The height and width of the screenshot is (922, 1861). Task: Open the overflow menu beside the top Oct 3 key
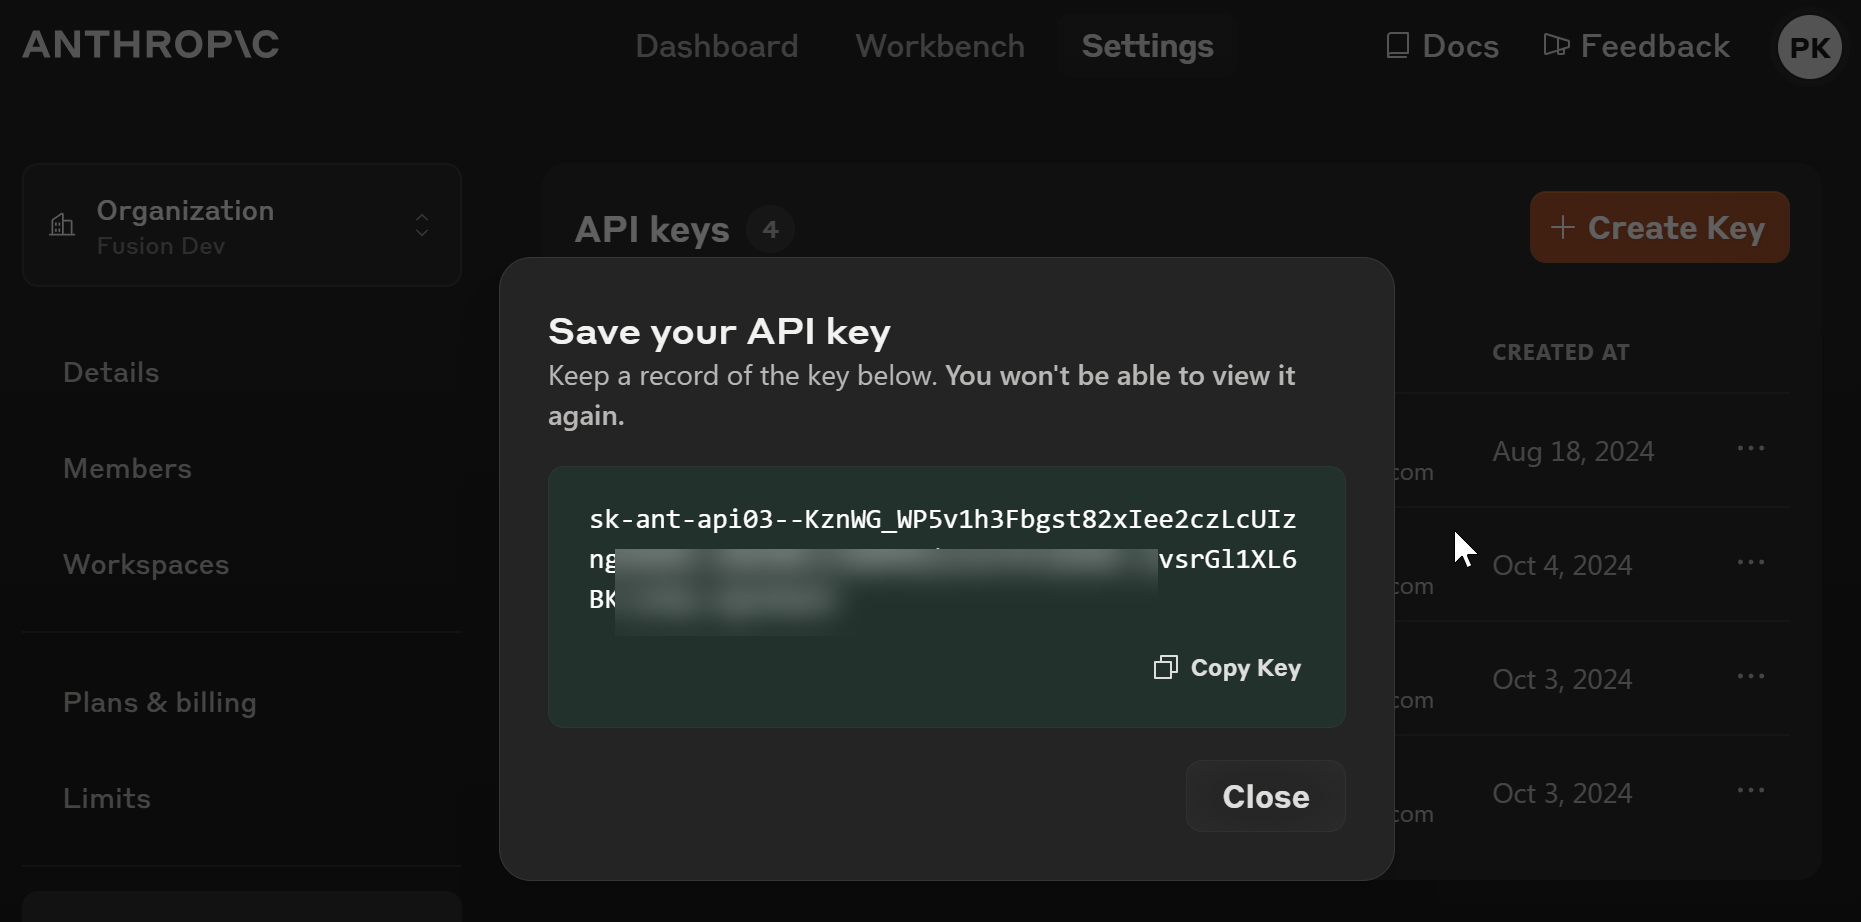click(1751, 676)
